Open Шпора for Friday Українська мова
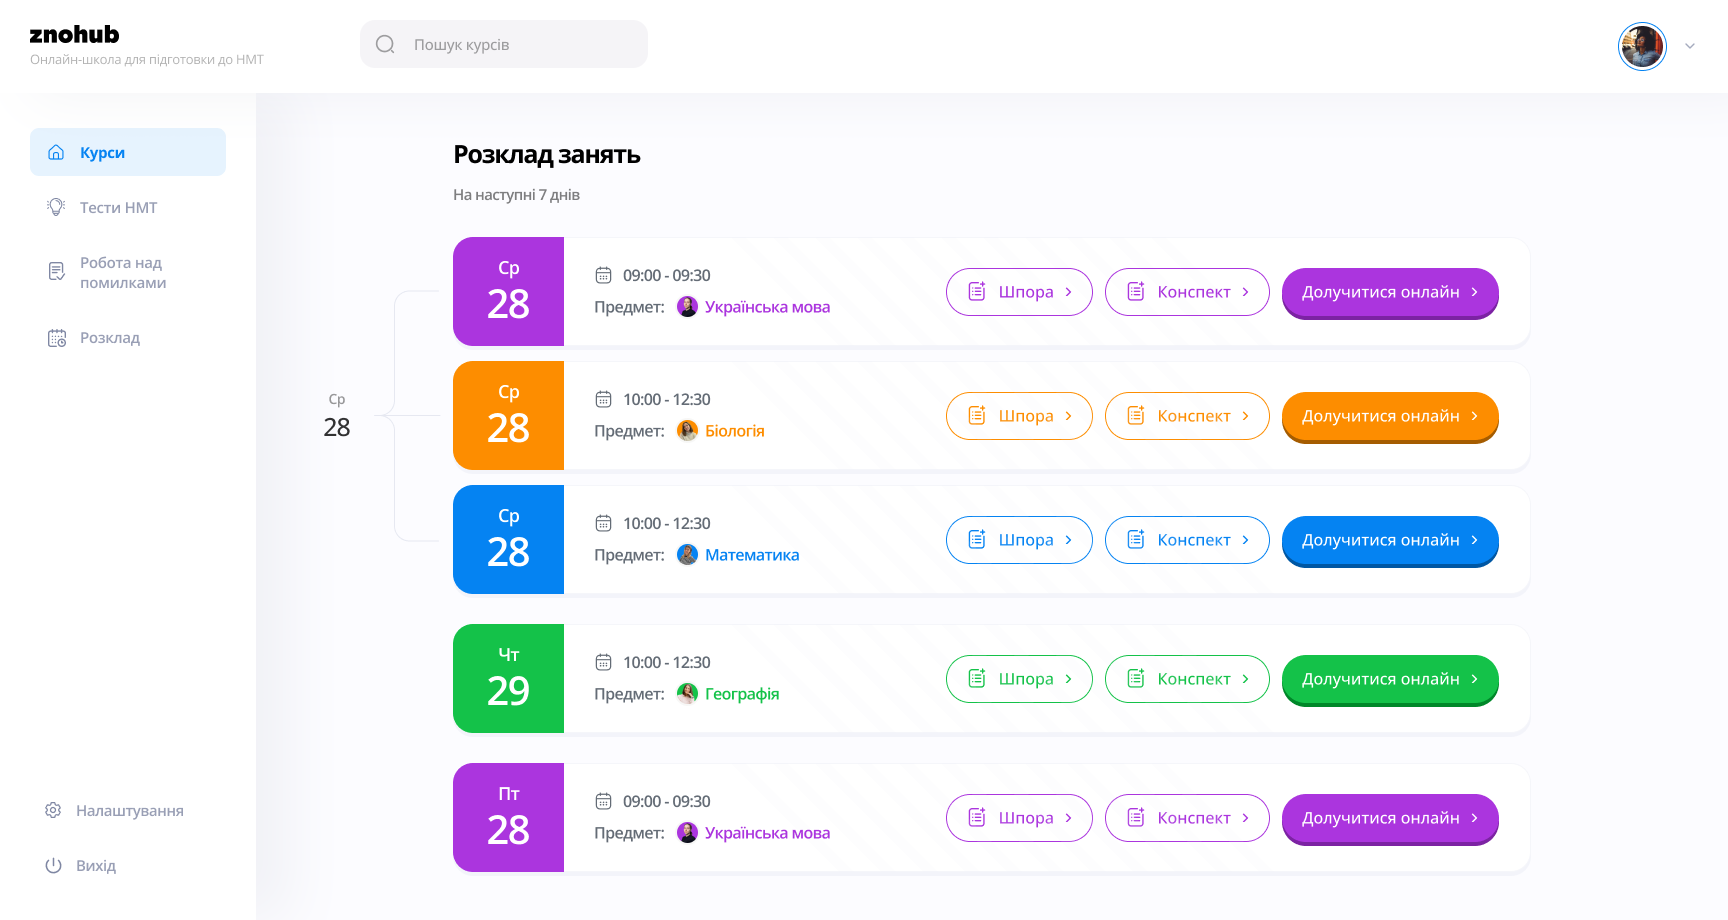The height and width of the screenshot is (920, 1728). (1019, 818)
